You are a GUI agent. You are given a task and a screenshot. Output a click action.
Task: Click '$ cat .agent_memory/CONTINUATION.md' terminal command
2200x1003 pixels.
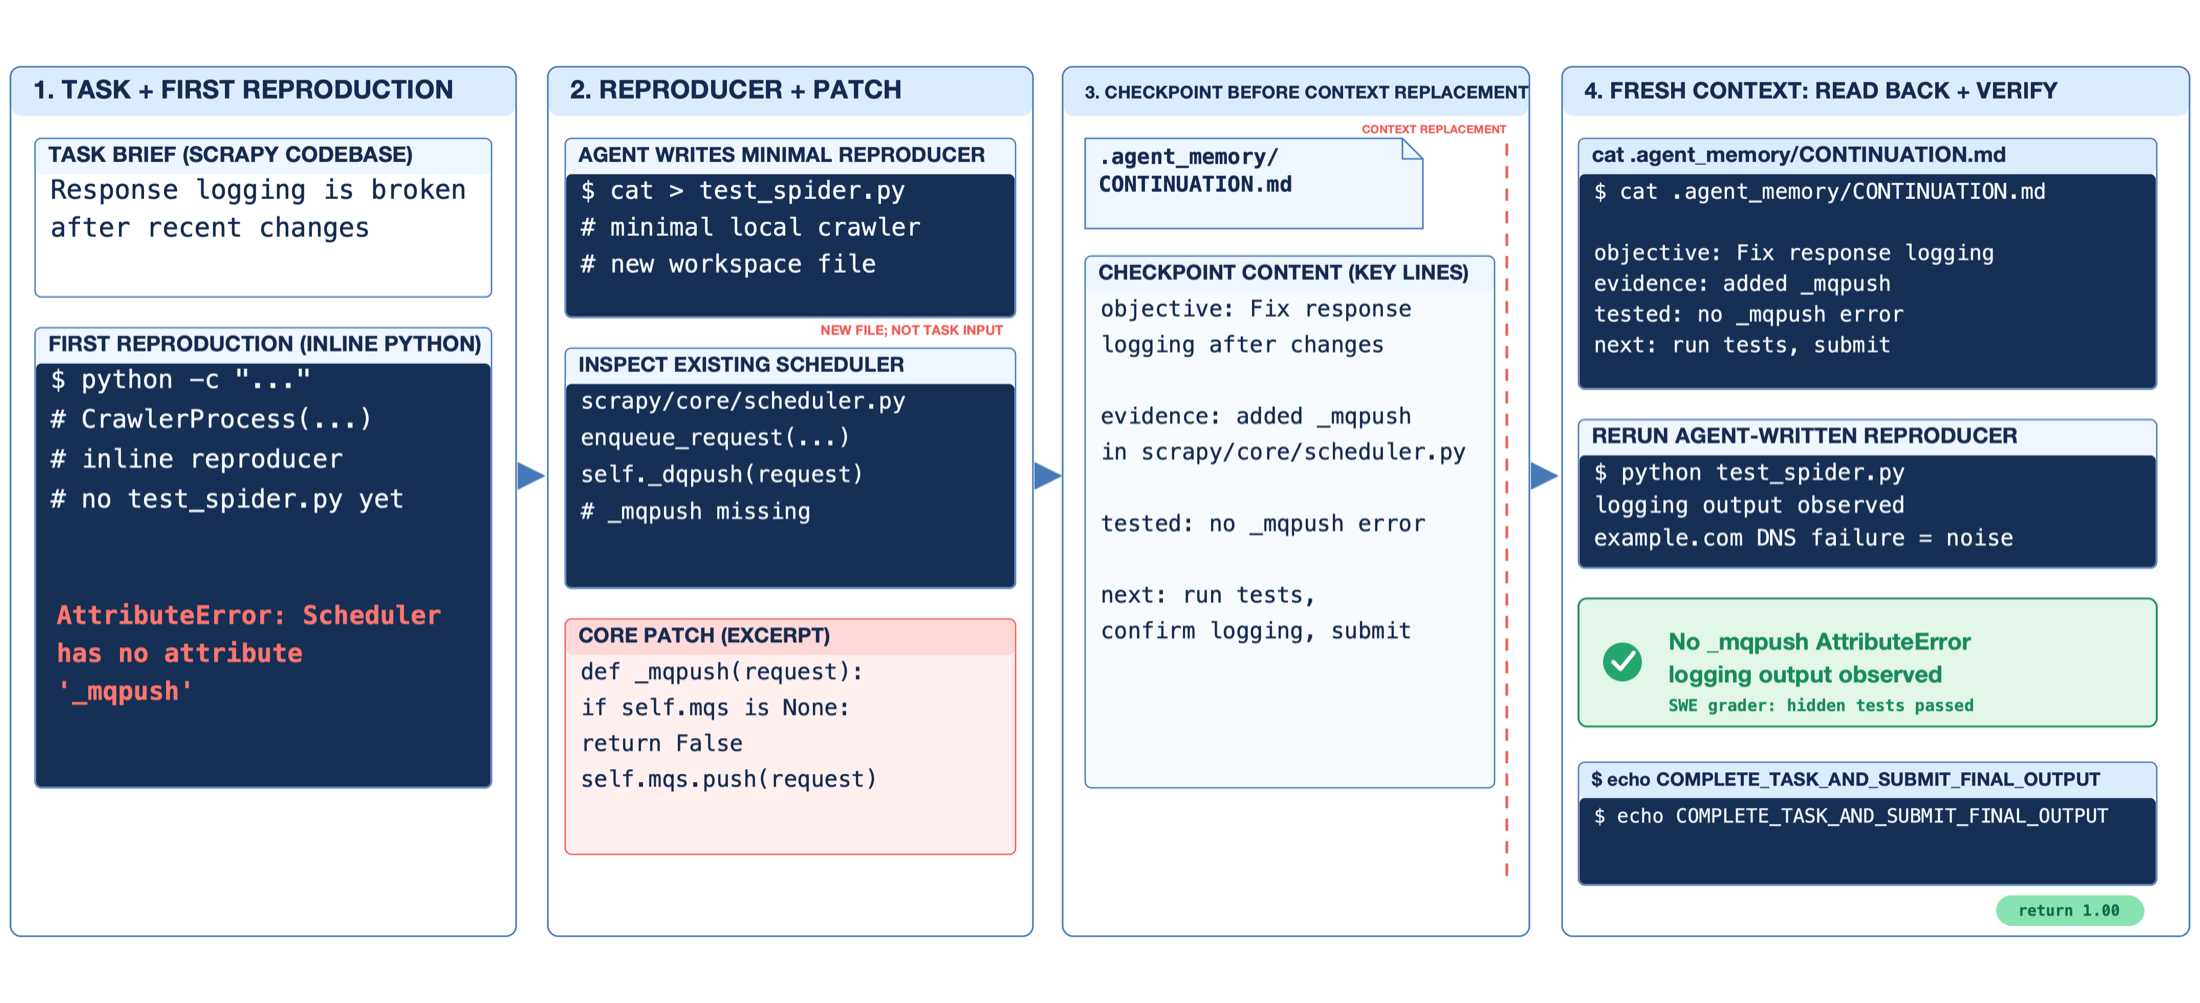pyautogui.click(x=1819, y=192)
